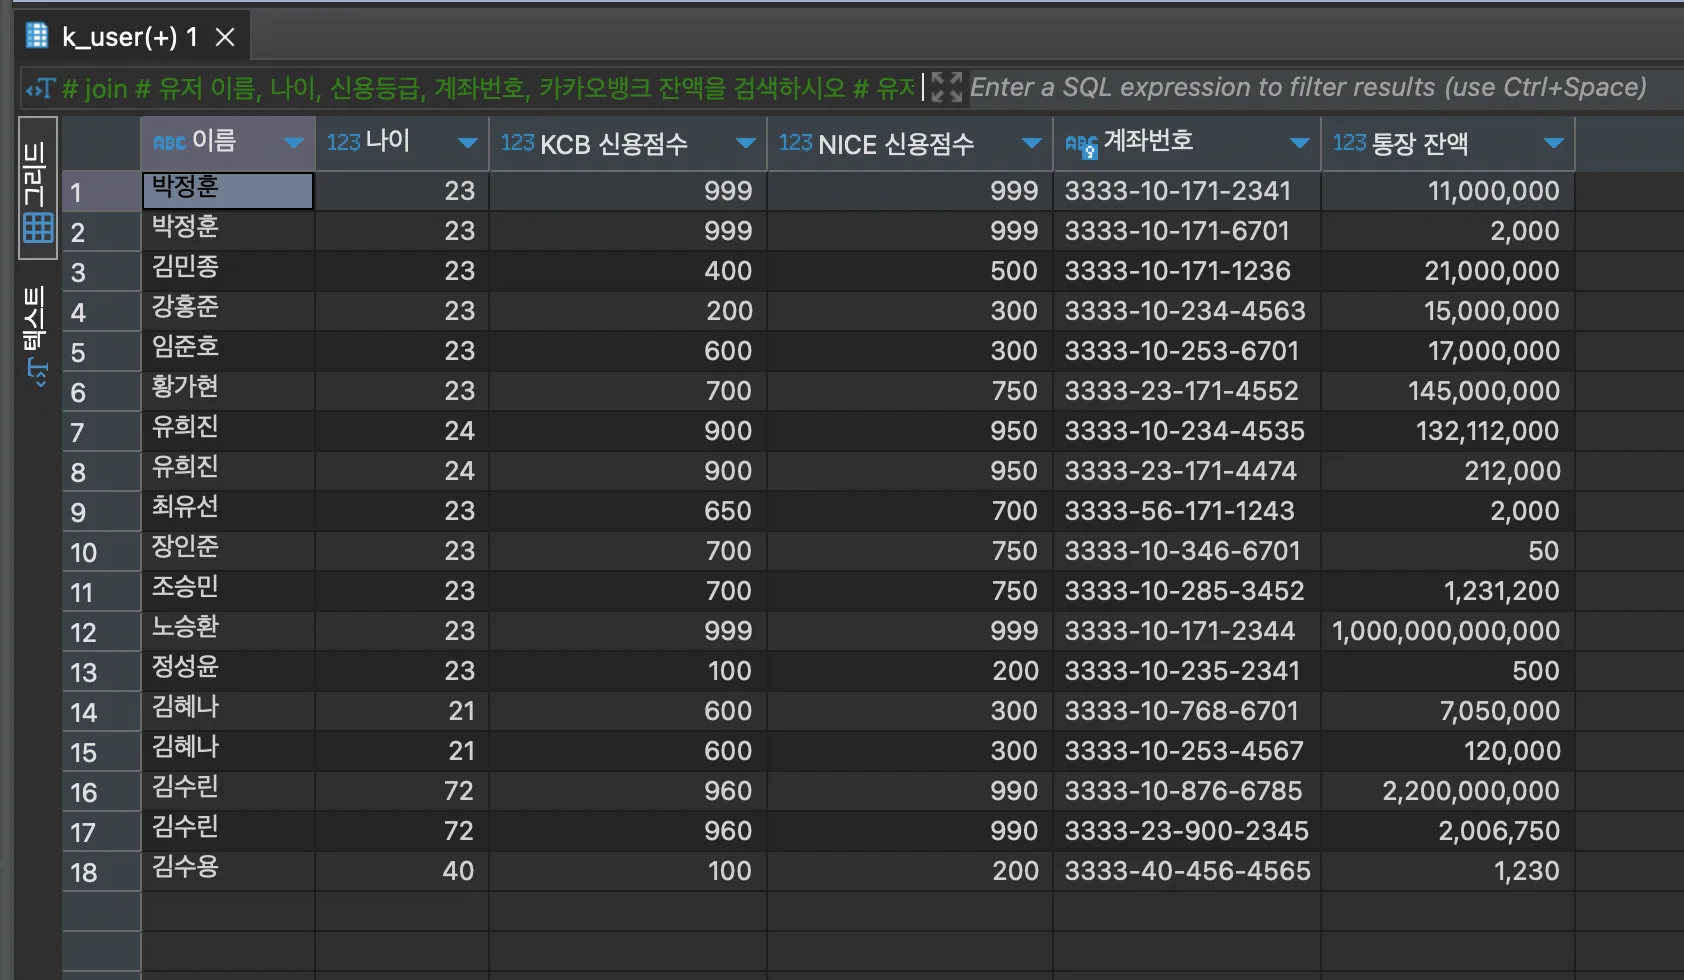This screenshot has width=1684, height=980.
Task: Open the 이름 column dropdown arrow
Action: click(294, 143)
